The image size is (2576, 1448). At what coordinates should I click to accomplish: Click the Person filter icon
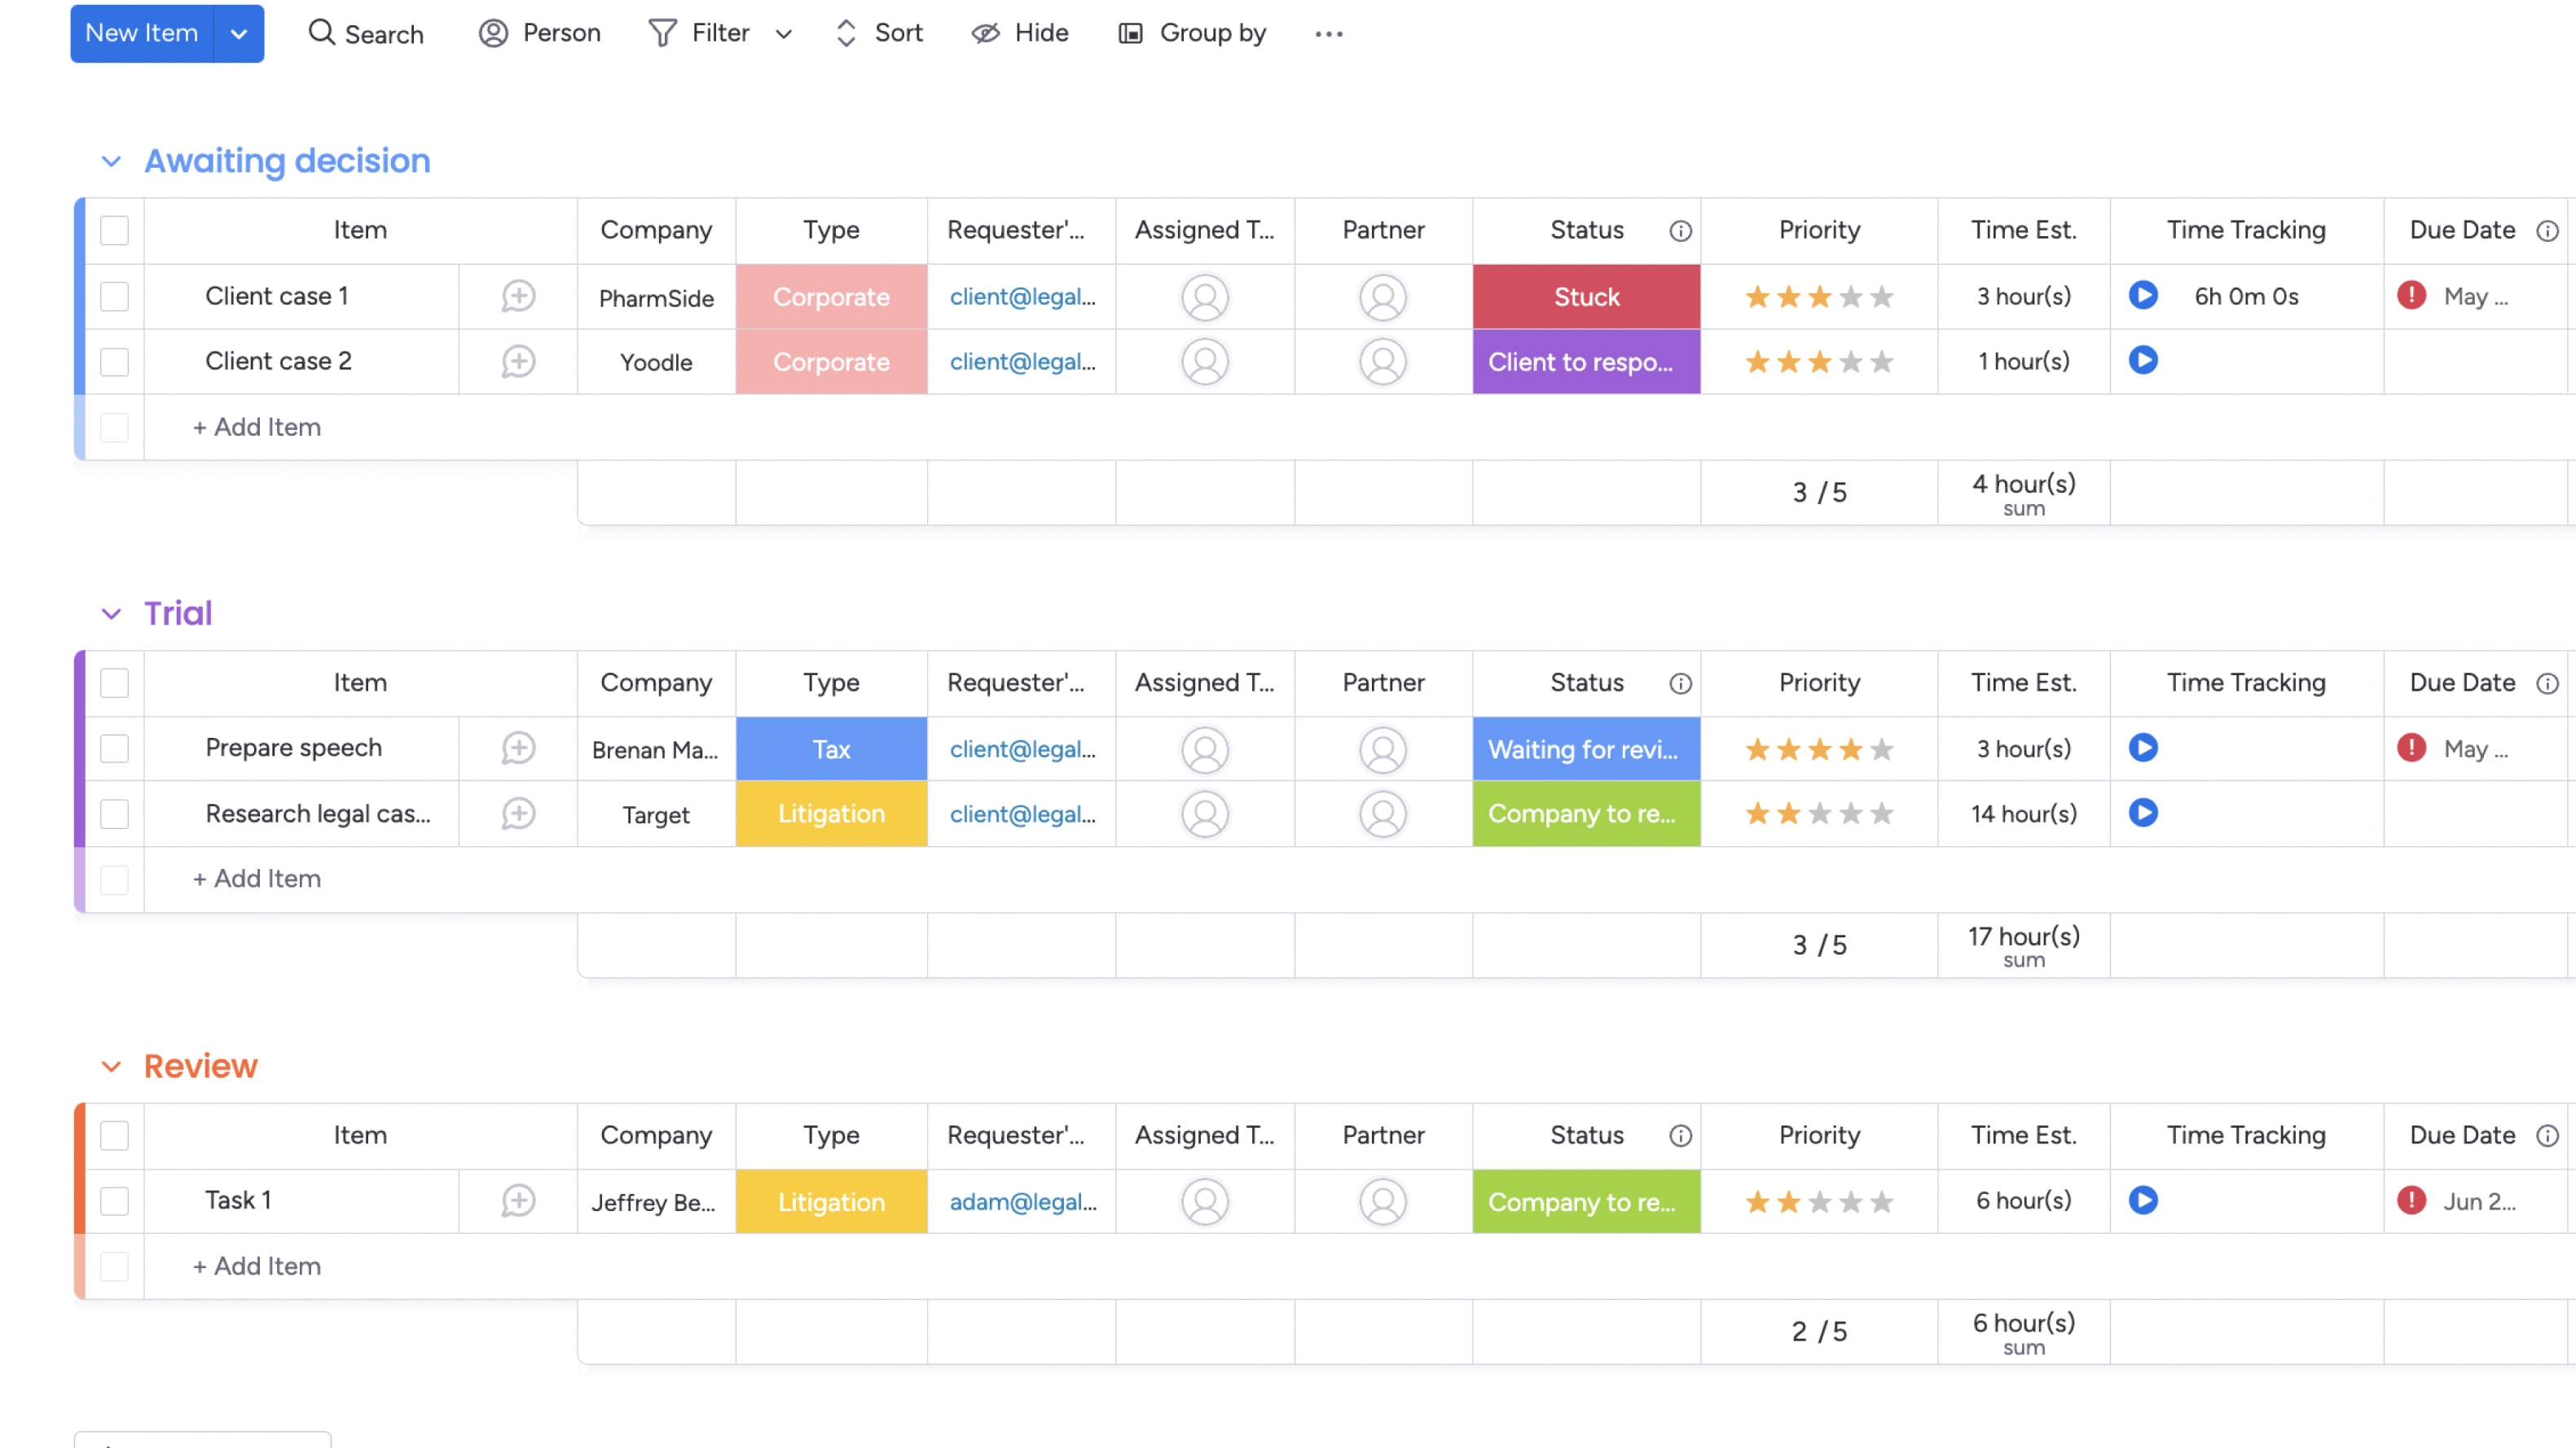(x=494, y=33)
